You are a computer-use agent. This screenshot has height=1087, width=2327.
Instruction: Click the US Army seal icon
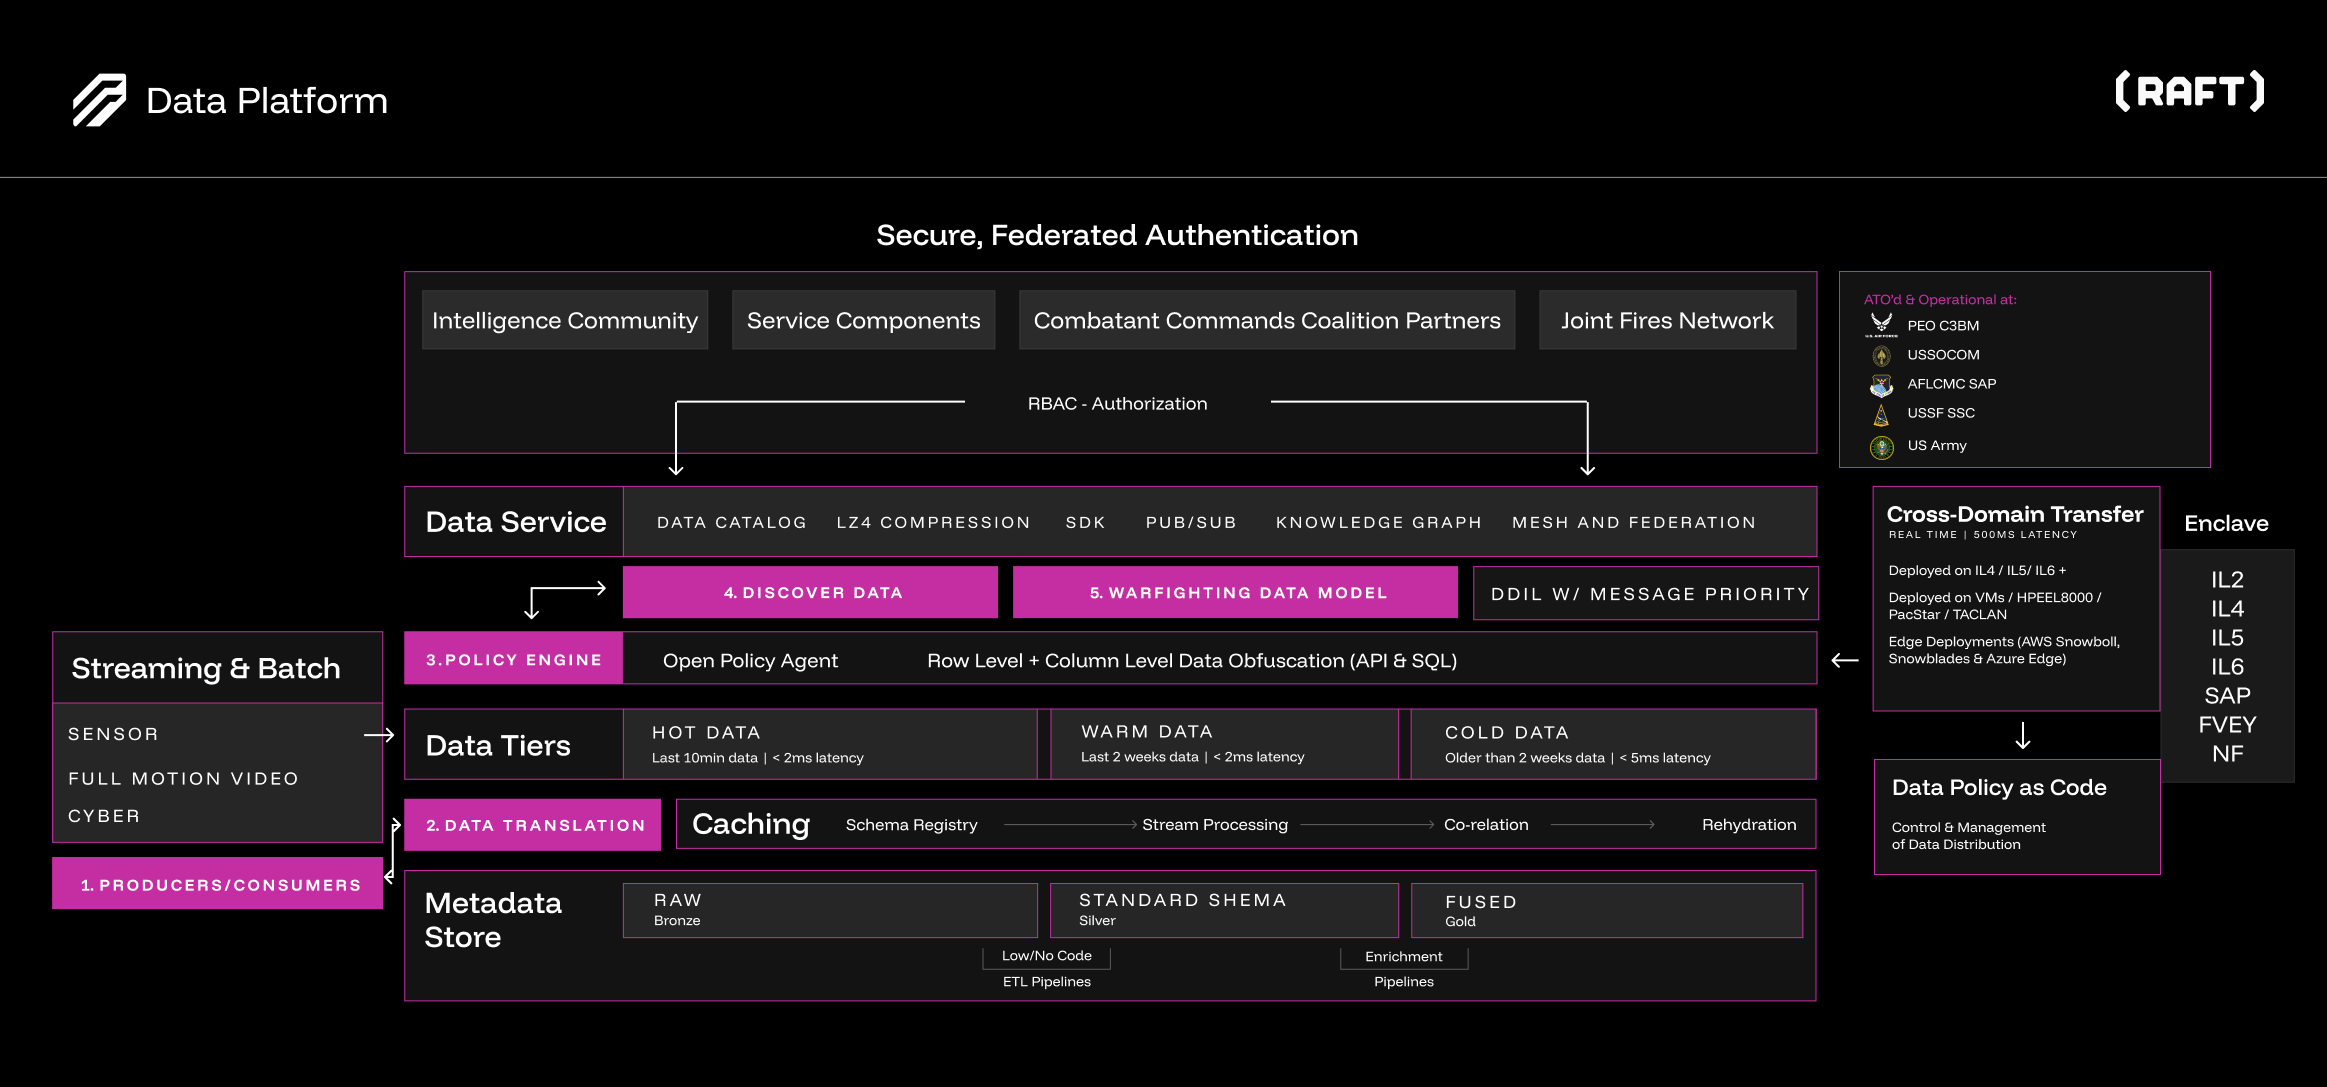[1881, 447]
